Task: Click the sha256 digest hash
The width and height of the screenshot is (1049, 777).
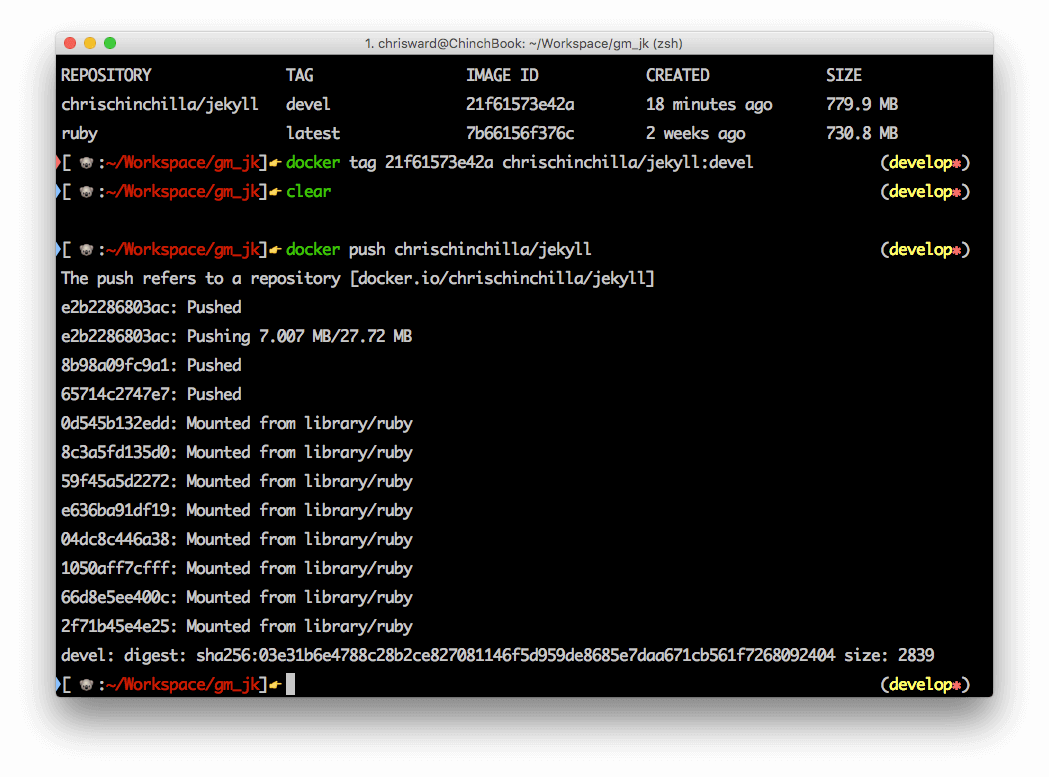Action: pyautogui.click(x=515, y=655)
